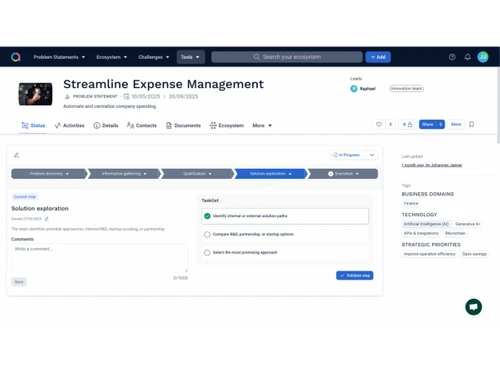Bookmark this problem statement
This screenshot has height=375, width=500.
coord(472,124)
